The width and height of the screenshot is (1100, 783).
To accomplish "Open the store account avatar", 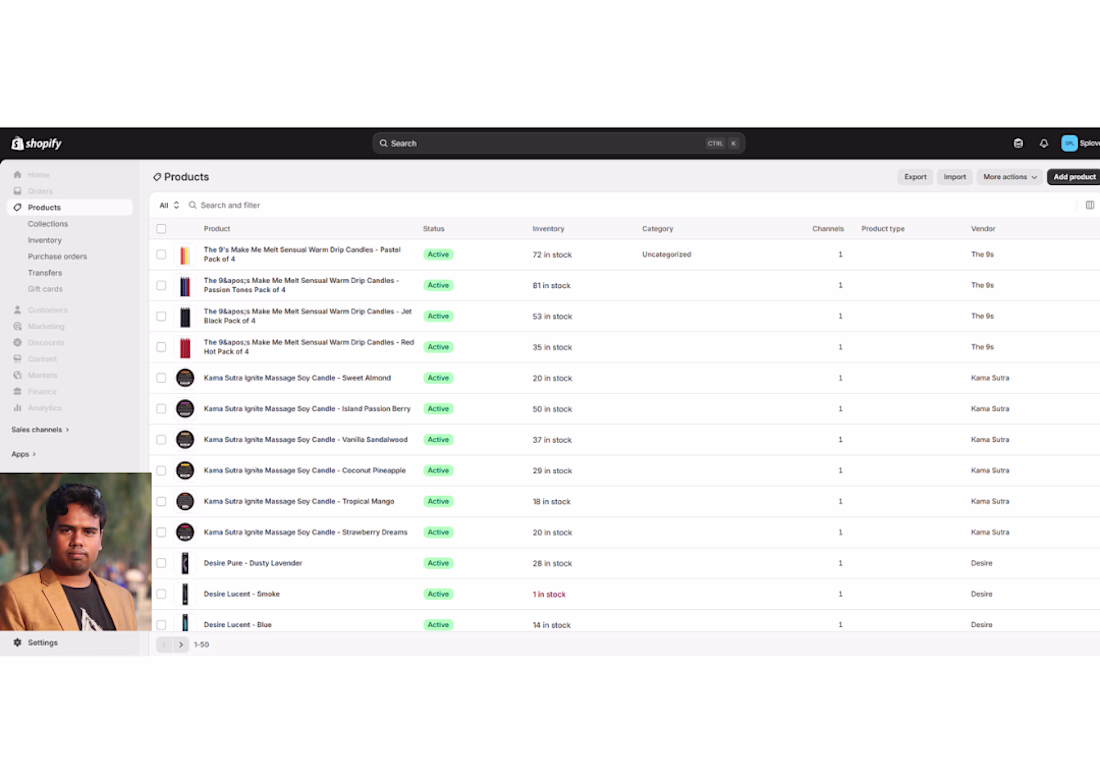I will pyautogui.click(x=1069, y=143).
